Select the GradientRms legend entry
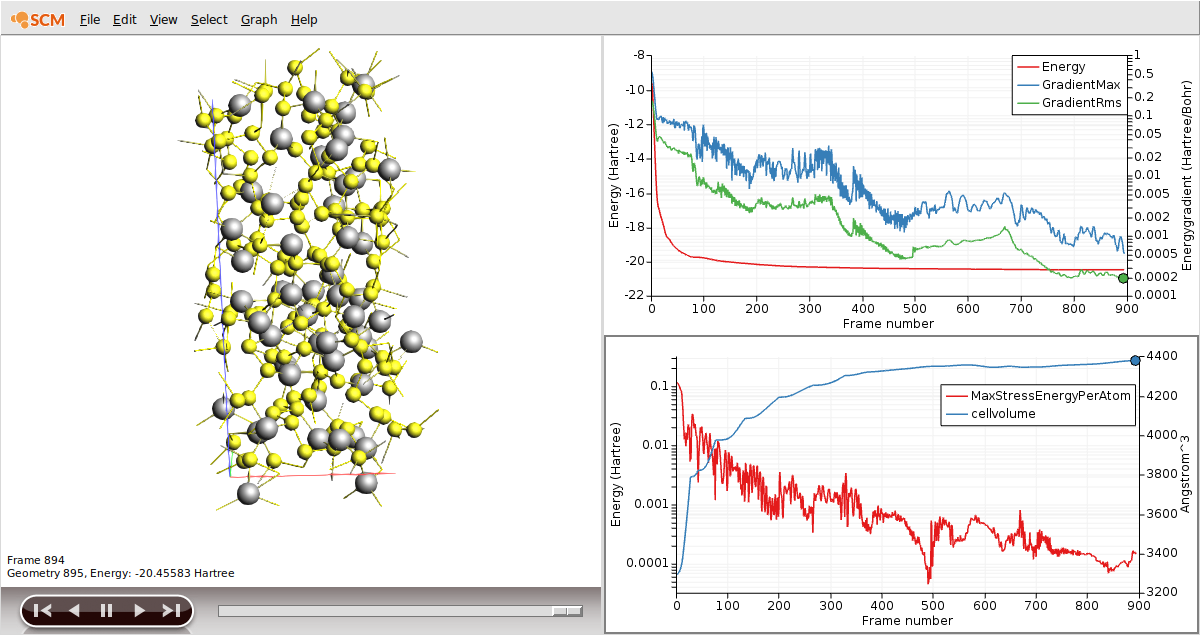The image size is (1200, 635). [x=1081, y=102]
